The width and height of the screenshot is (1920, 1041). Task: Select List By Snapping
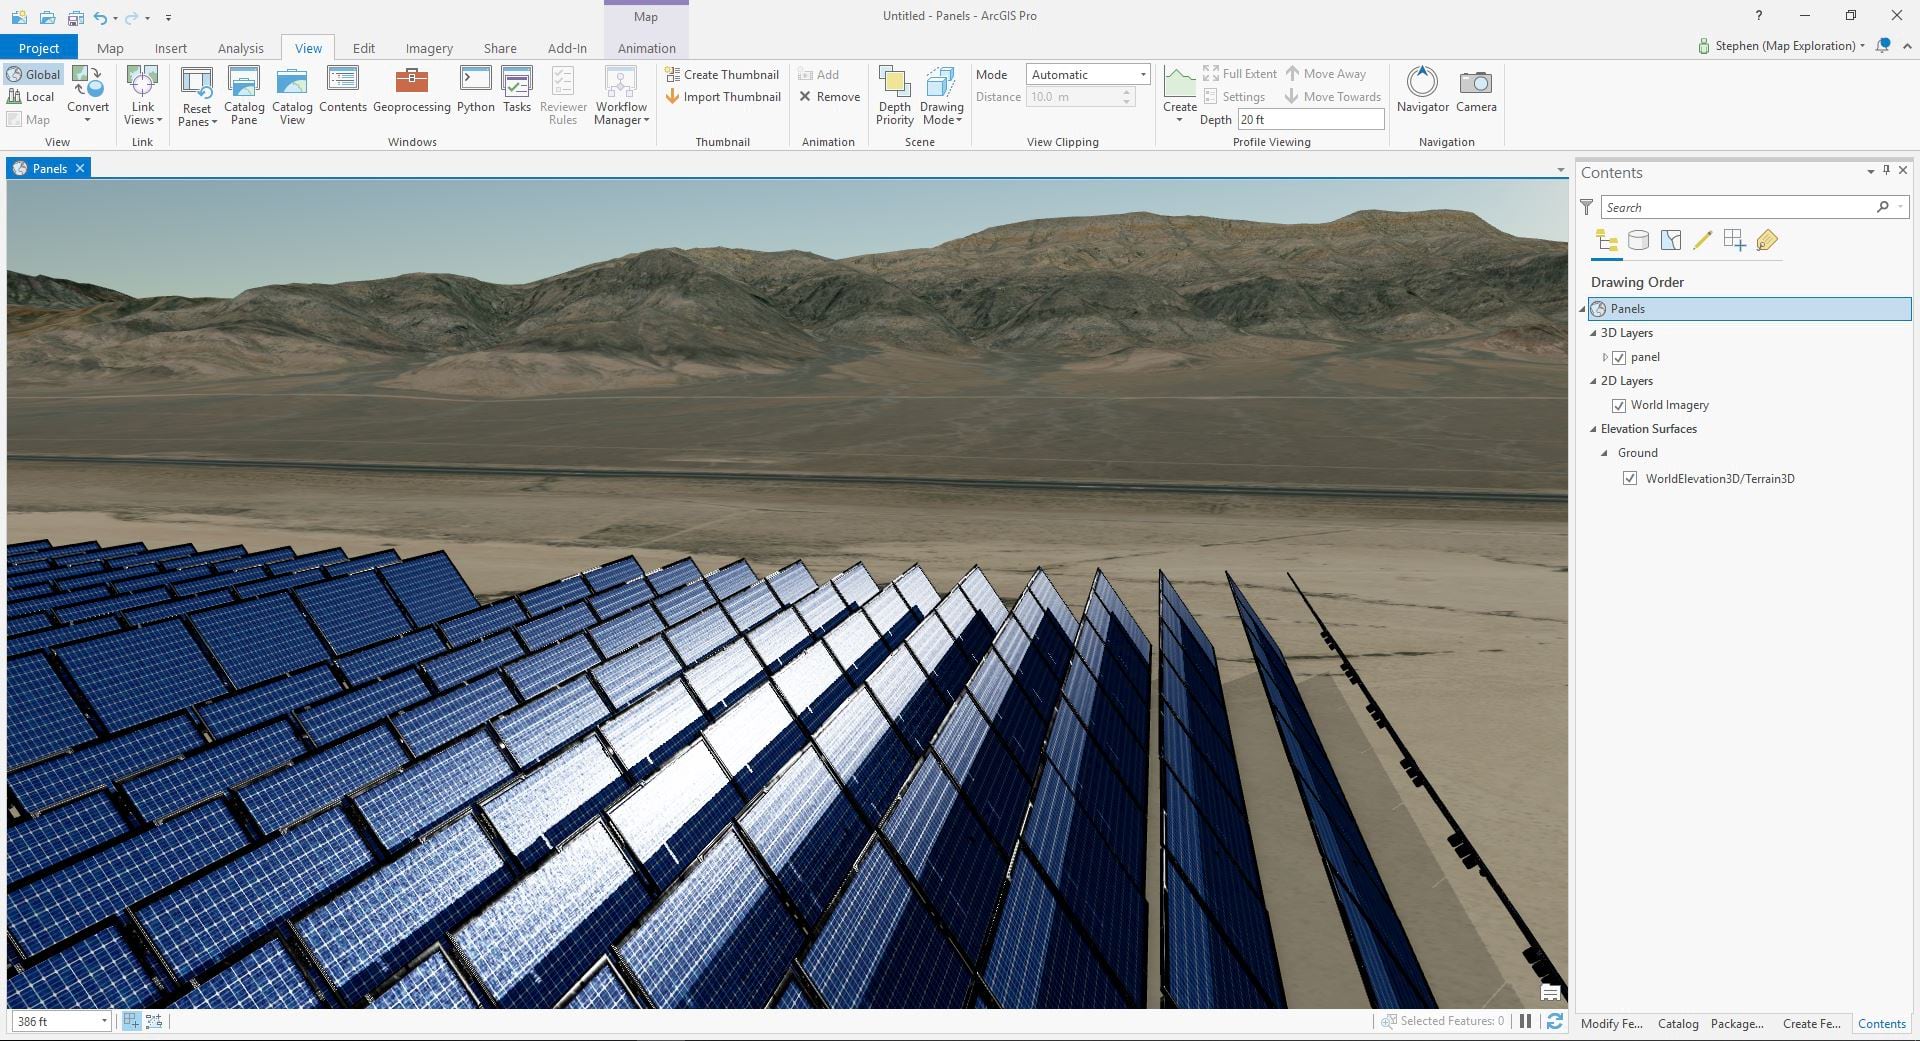(1734, 241)
